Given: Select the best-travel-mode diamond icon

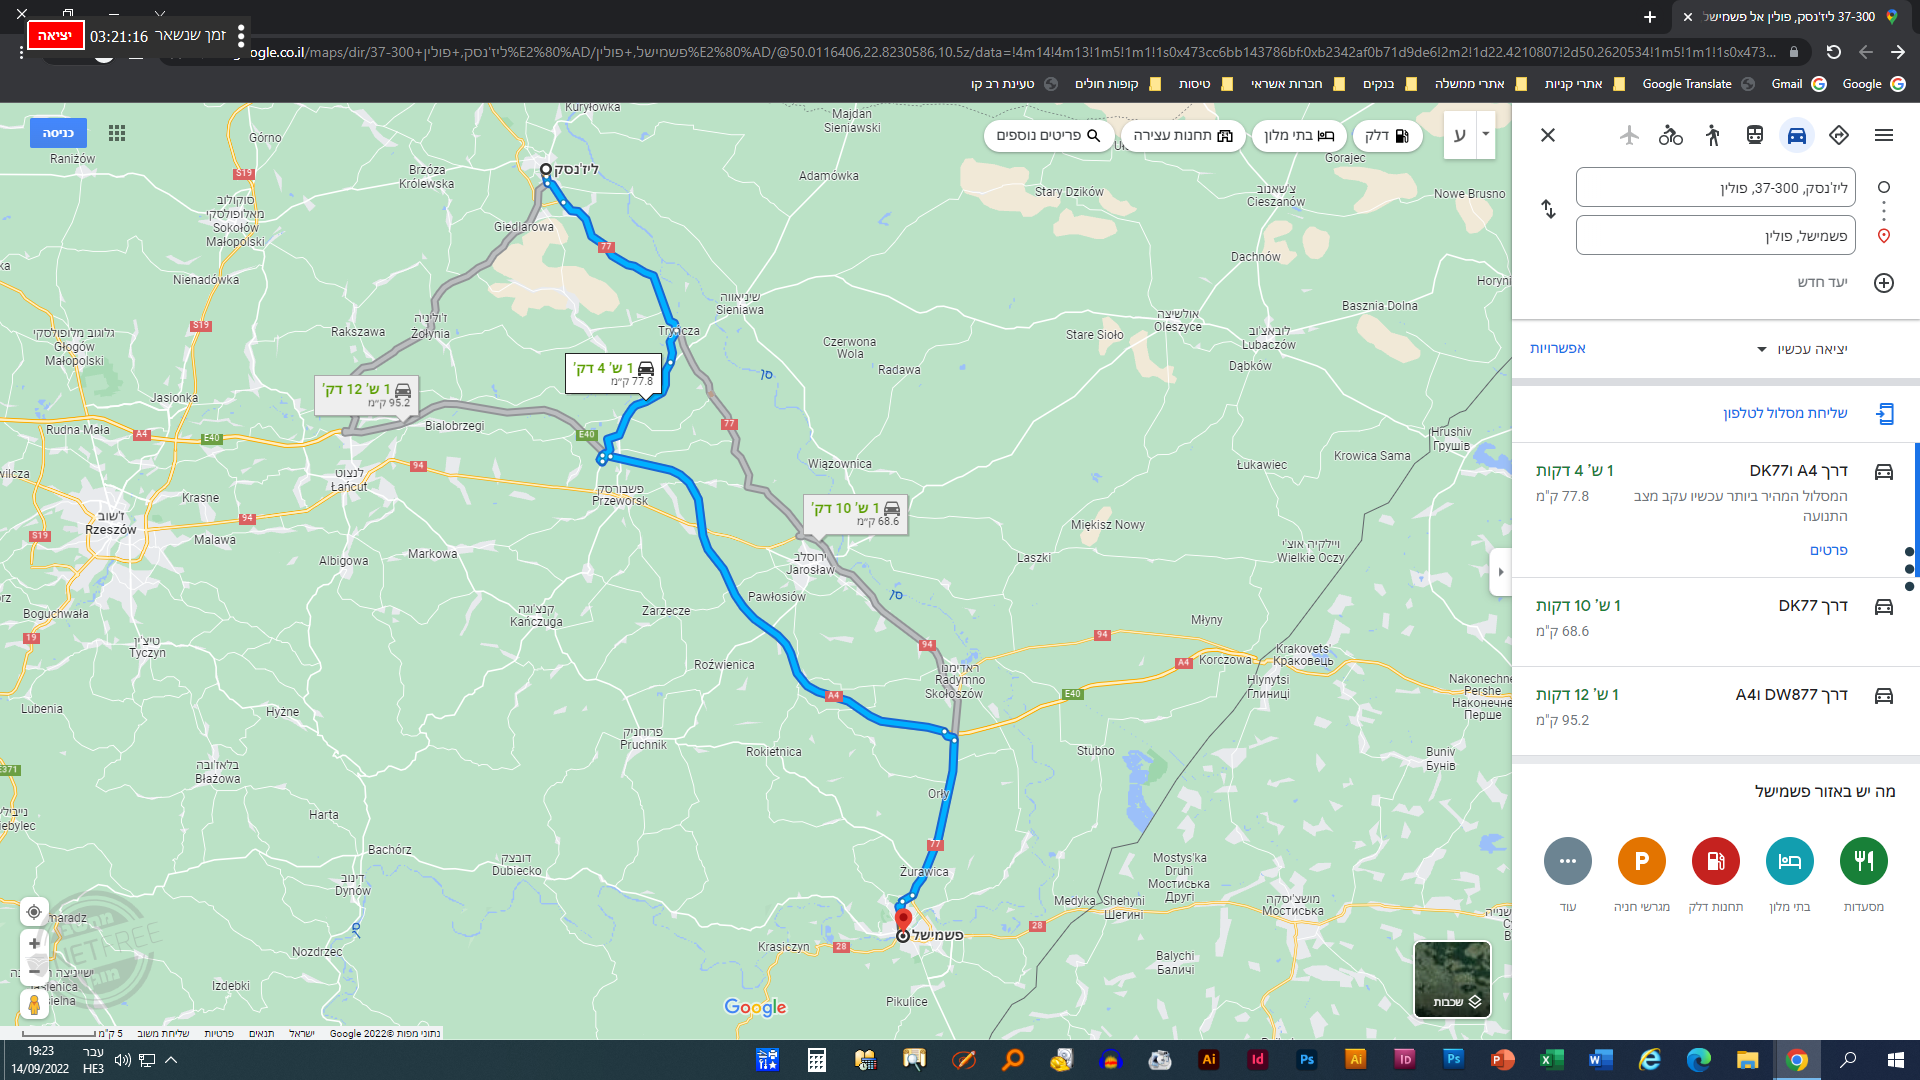Looking at the screenshot, I should [x=1839, y=135].
